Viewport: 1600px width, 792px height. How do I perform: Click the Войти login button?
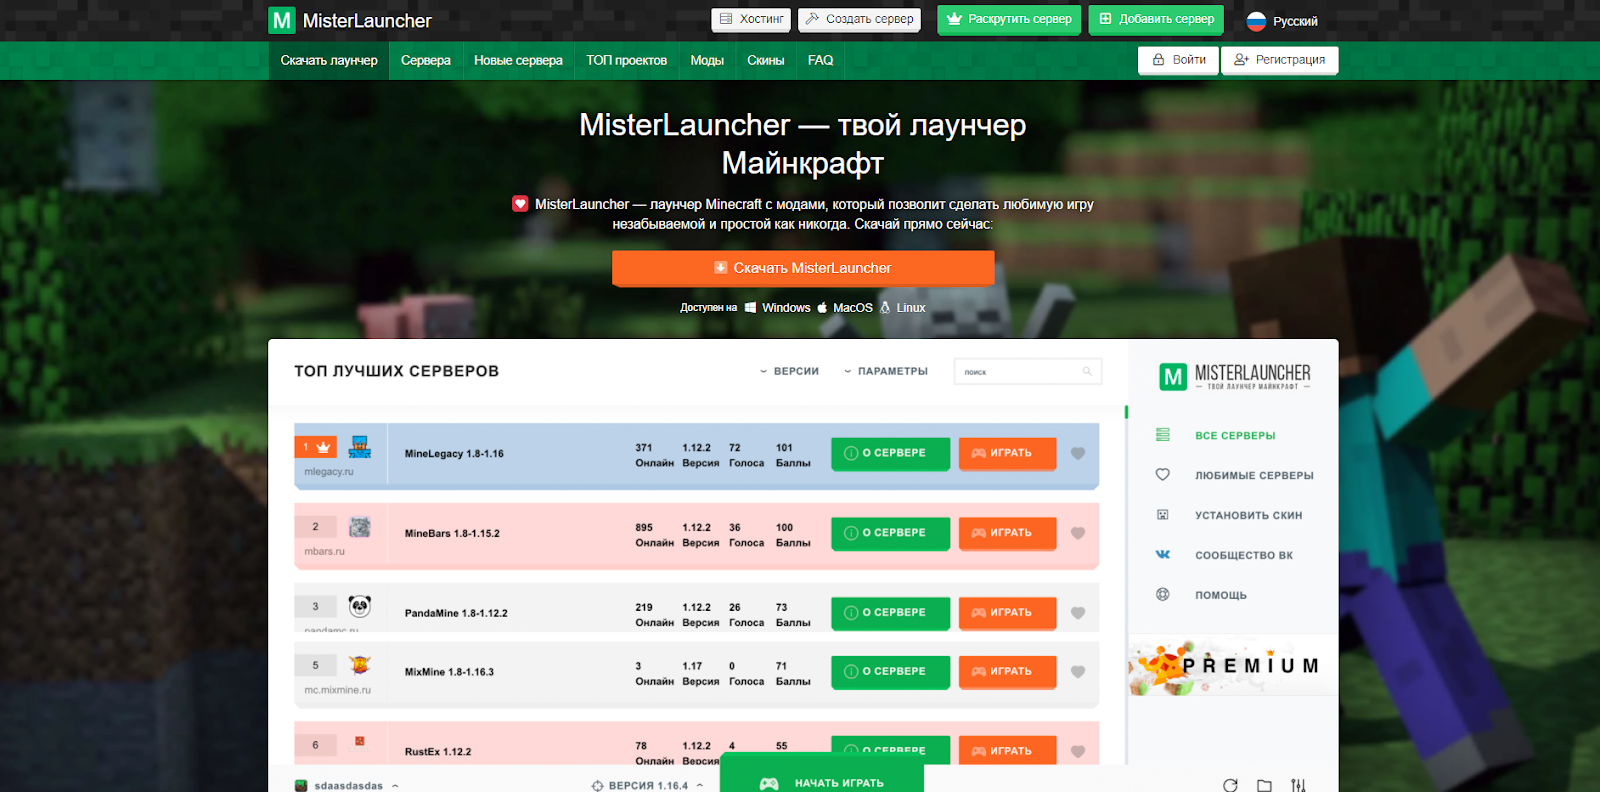point(1178,60)
